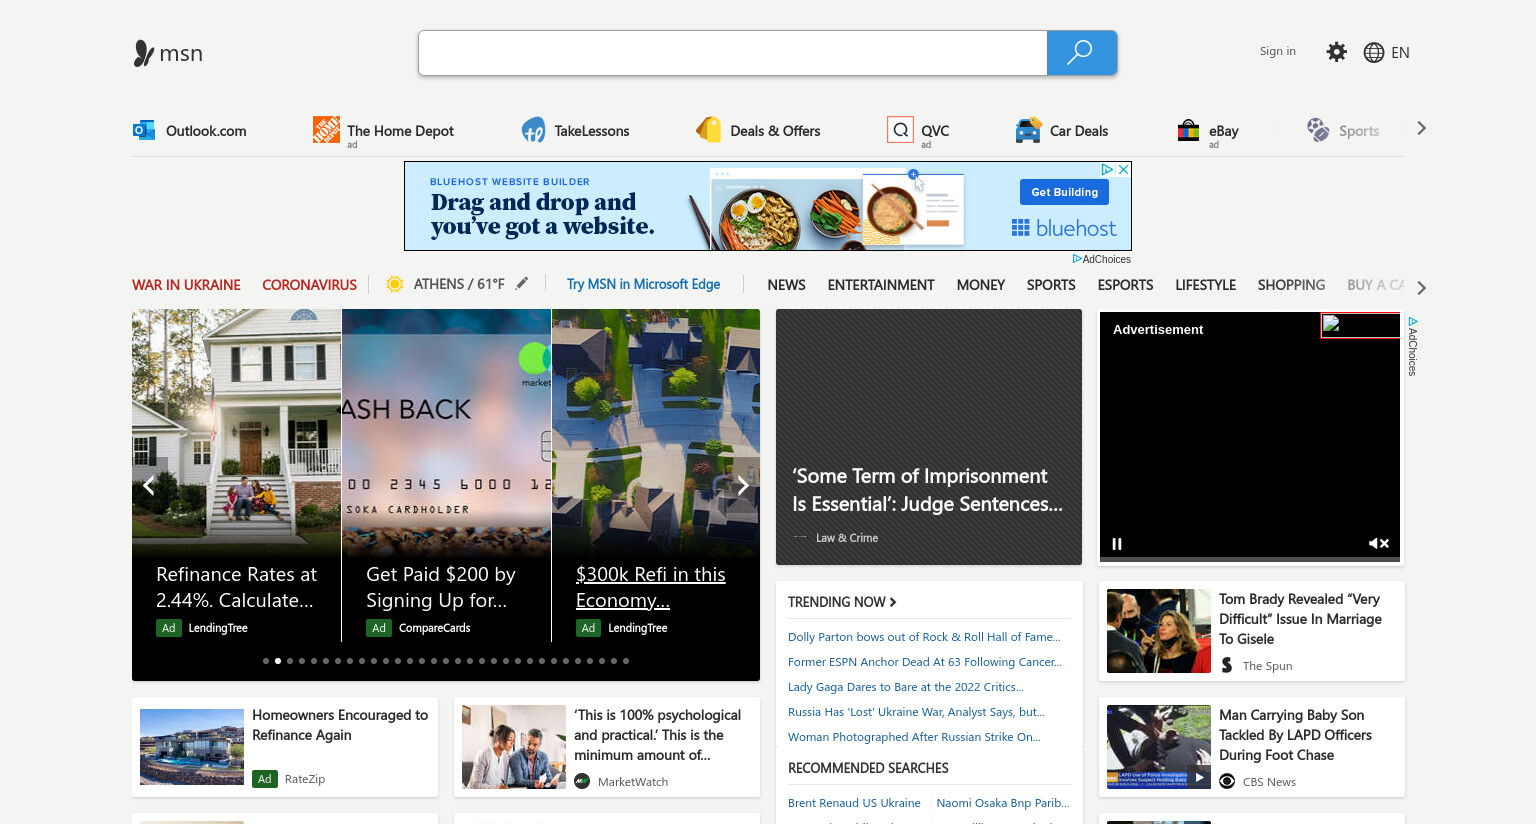
Task: Go to NEWS section
Action: [x=786, y=284]
